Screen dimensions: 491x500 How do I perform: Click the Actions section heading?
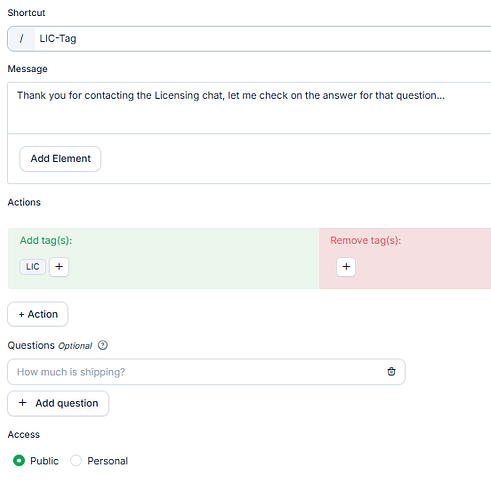click(x=24, y=202)
